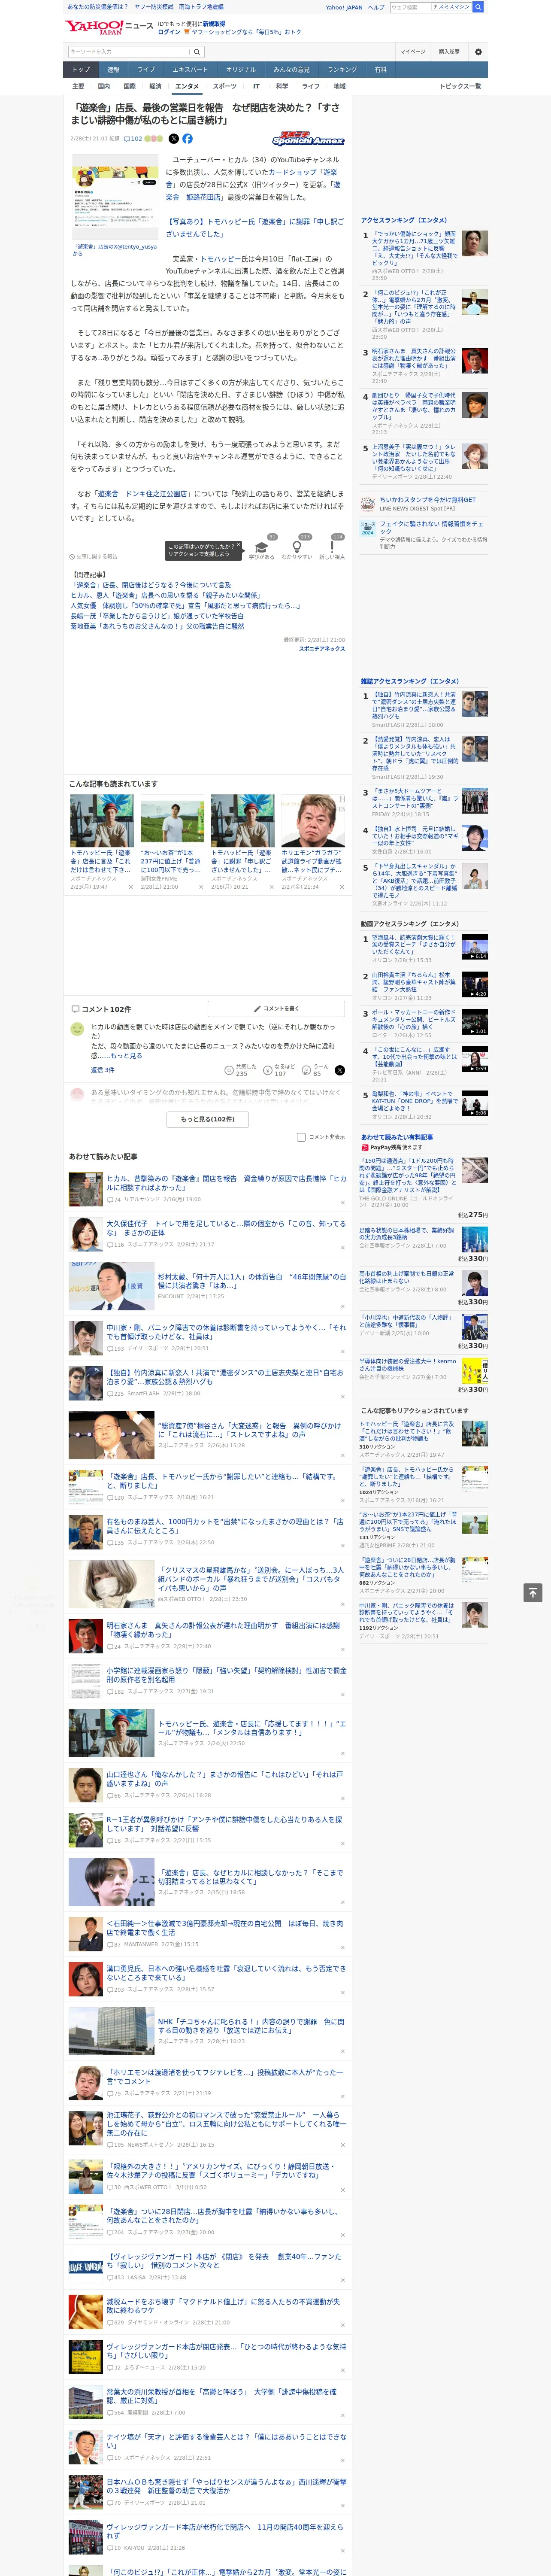Open the article comment count bubble 102
Screen dimensions: 551x2576
[x=133, y=139]
